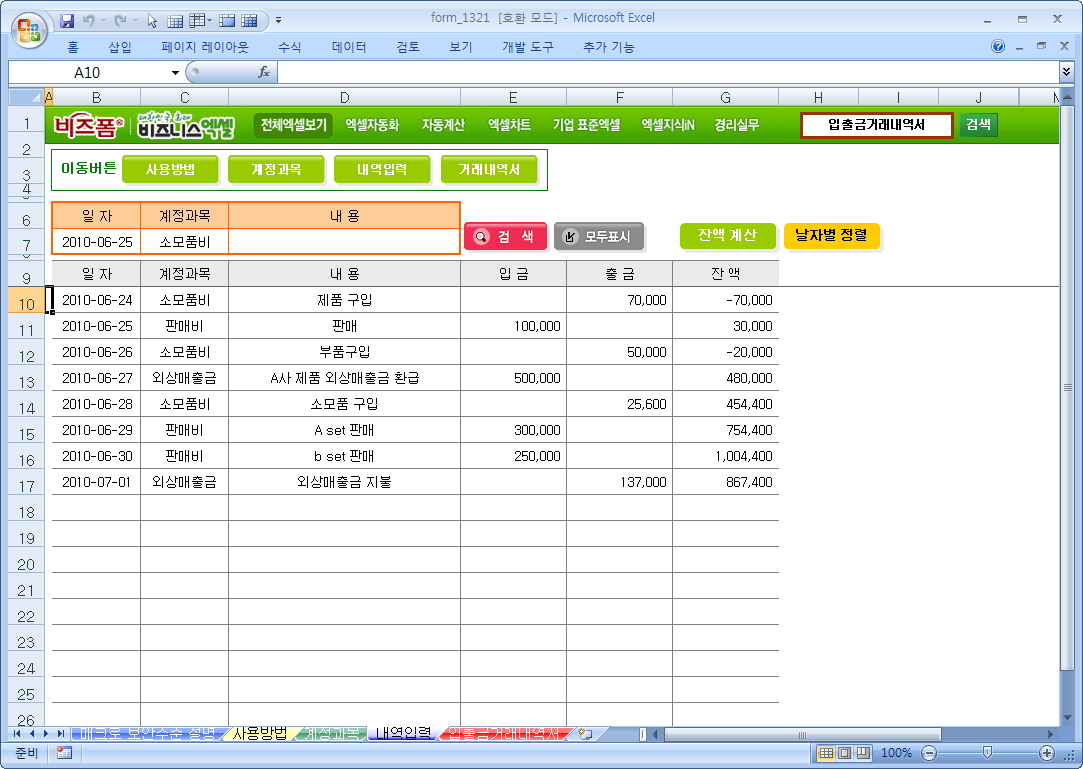
Task: Click the zoom slider handle
Action: pos(987,753)
